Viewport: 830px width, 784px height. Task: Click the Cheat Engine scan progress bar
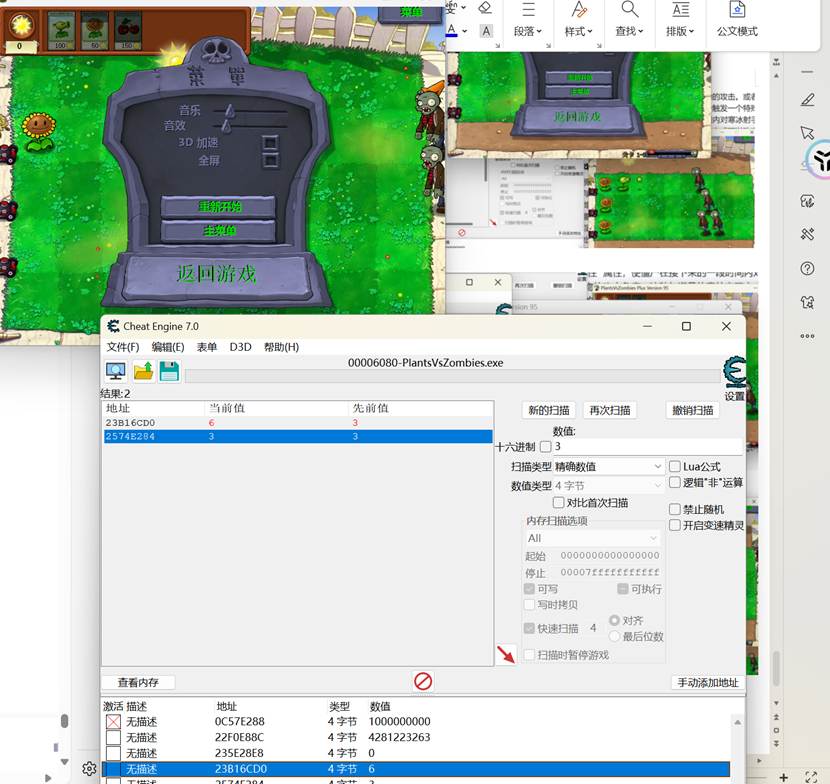point(453,376)
